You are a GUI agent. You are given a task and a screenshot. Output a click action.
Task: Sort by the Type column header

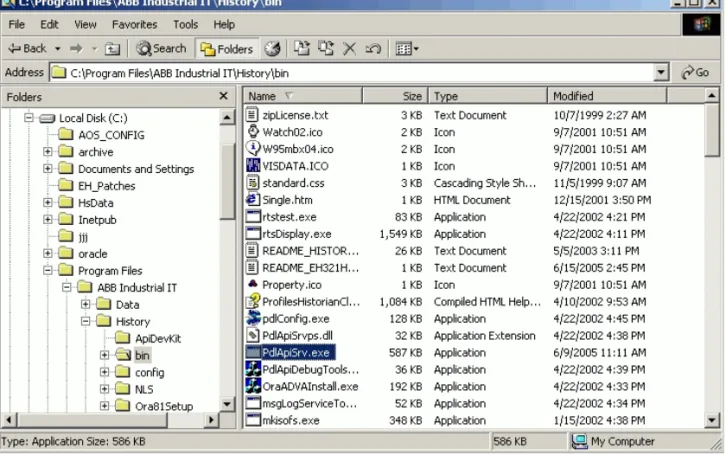(488, 96)
